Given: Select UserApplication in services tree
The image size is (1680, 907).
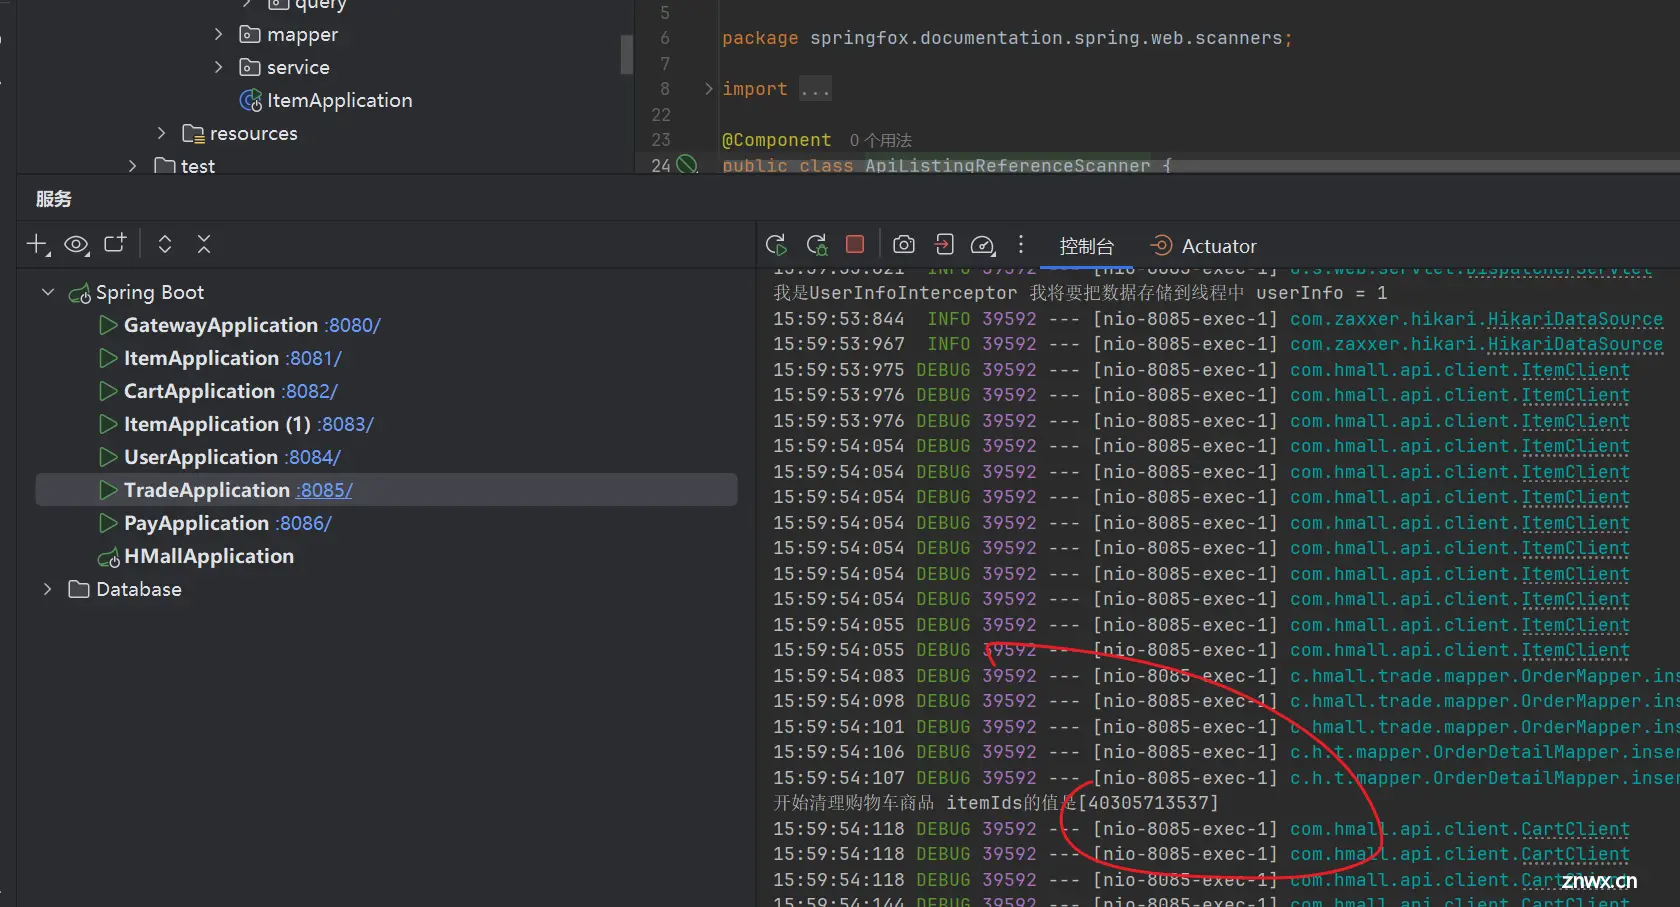Looking at the screenshot, I should [201, 457].
